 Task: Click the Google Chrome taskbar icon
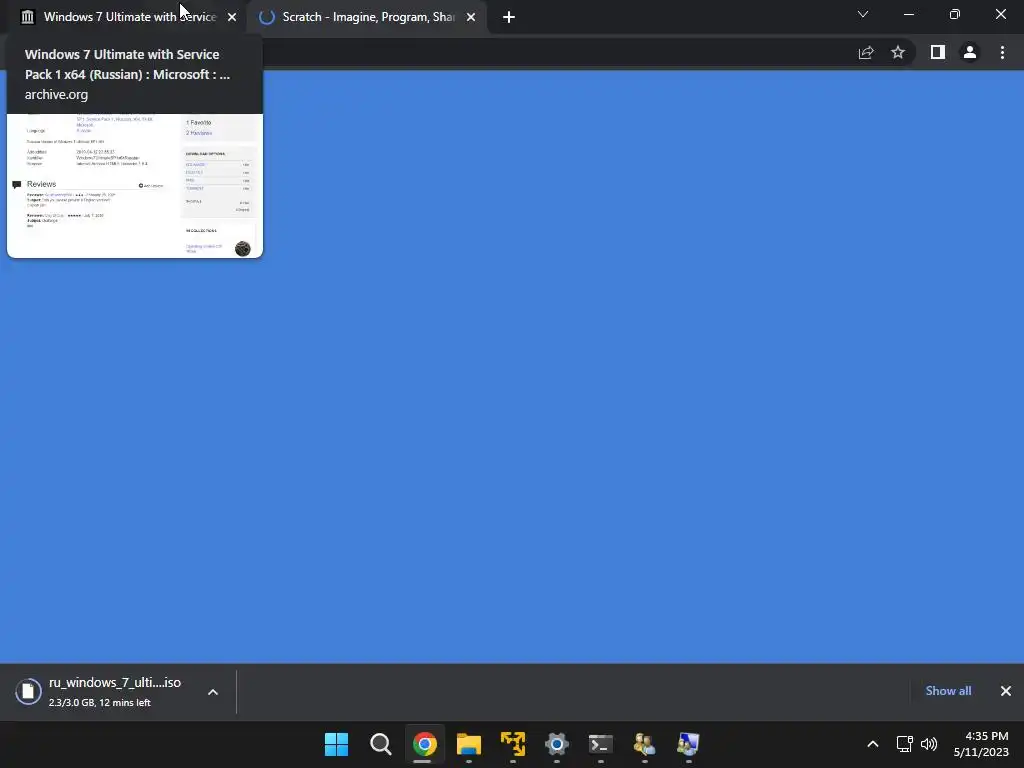pos(424,744)
